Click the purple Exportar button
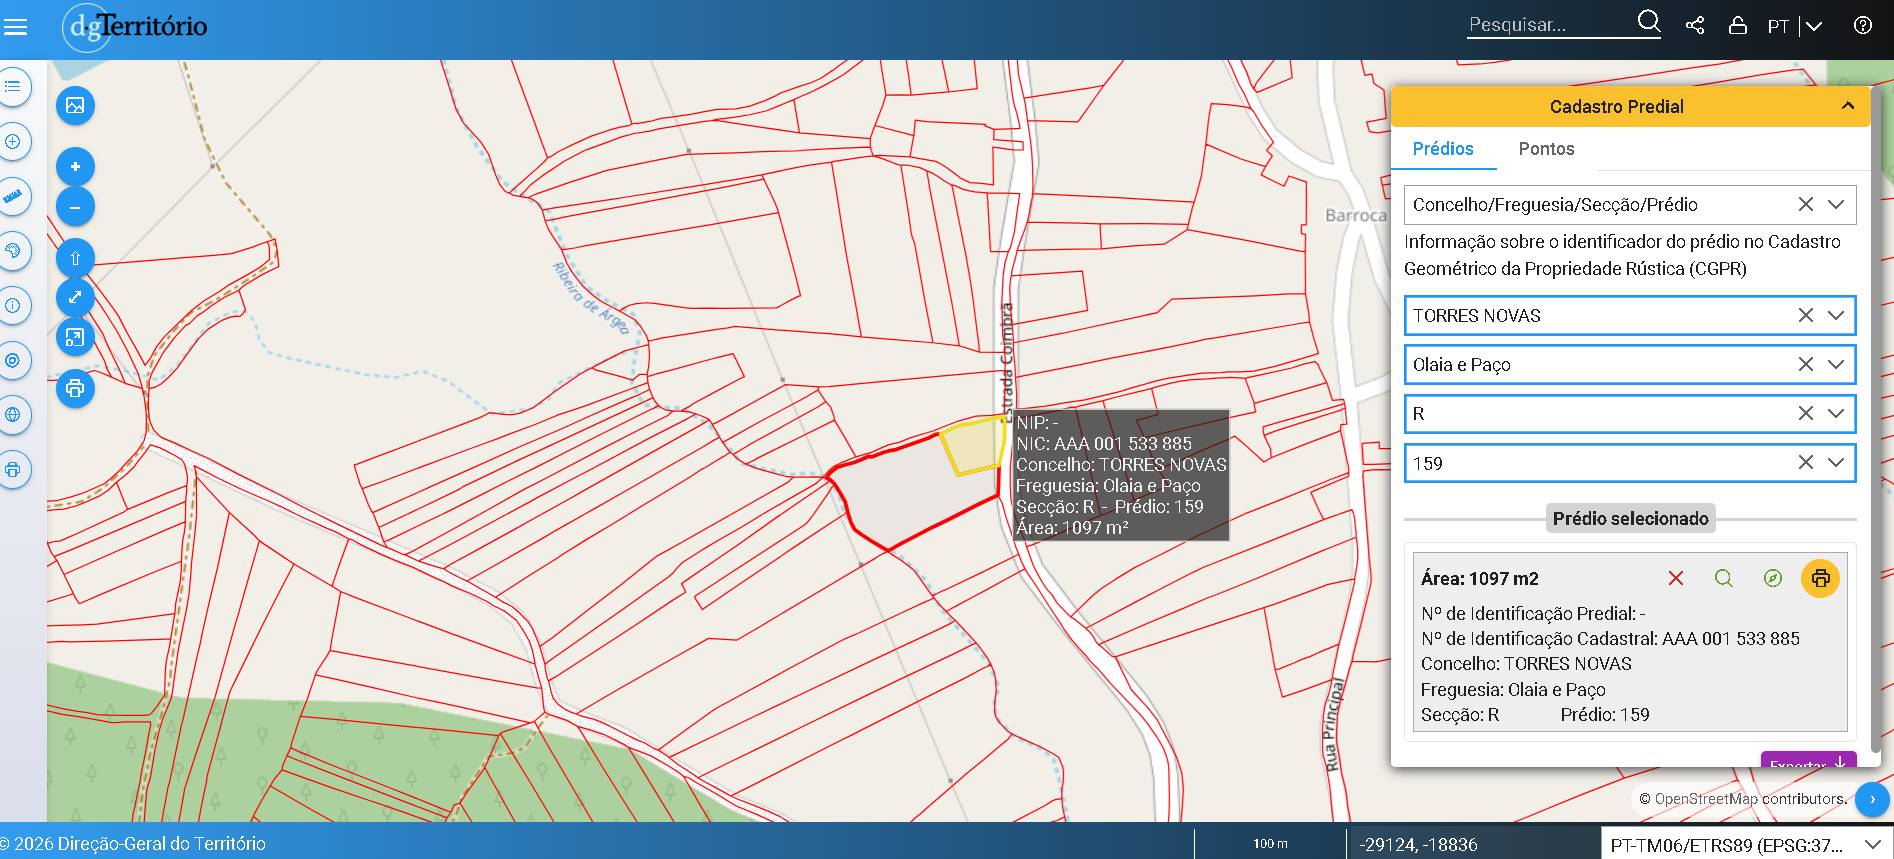Image resolution: width=1894 pixels, height=859 pixels. click(x=1808, y=763)
